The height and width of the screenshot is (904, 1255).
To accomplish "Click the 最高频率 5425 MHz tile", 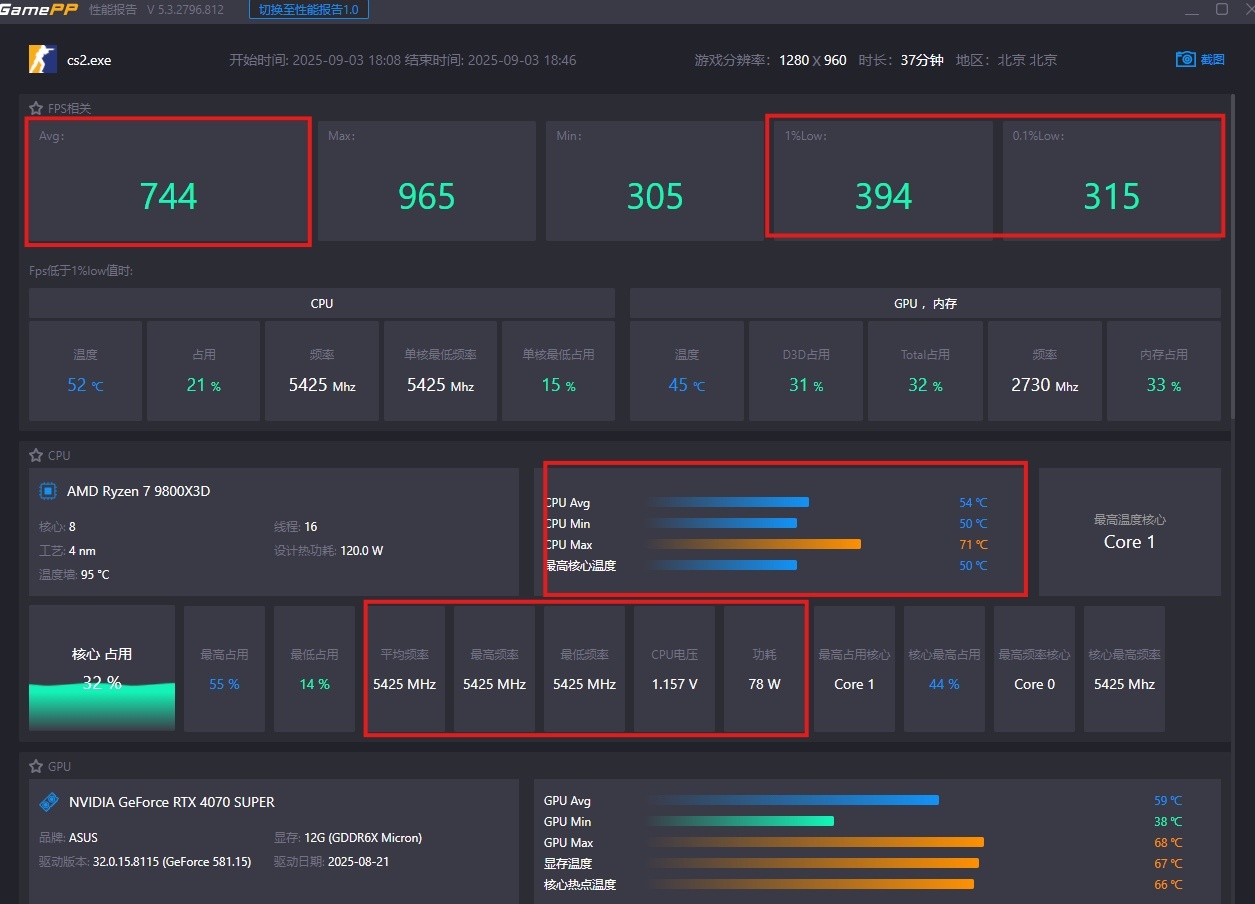I will 494,668.
